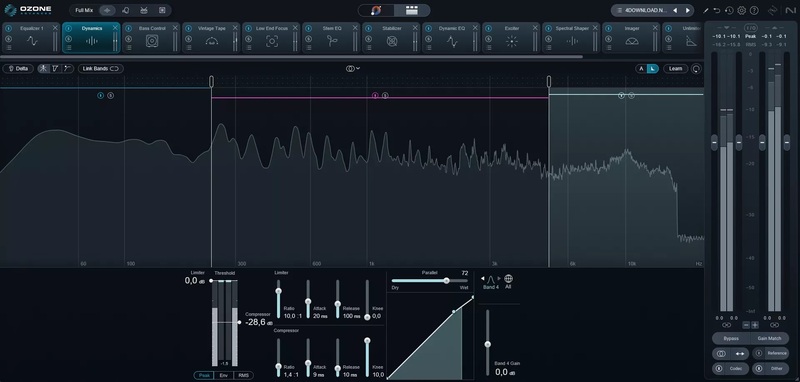Screen dimensions: 800x382
Task: Open the Dynamic EQ module icon
Action: [x=452, y=41]
